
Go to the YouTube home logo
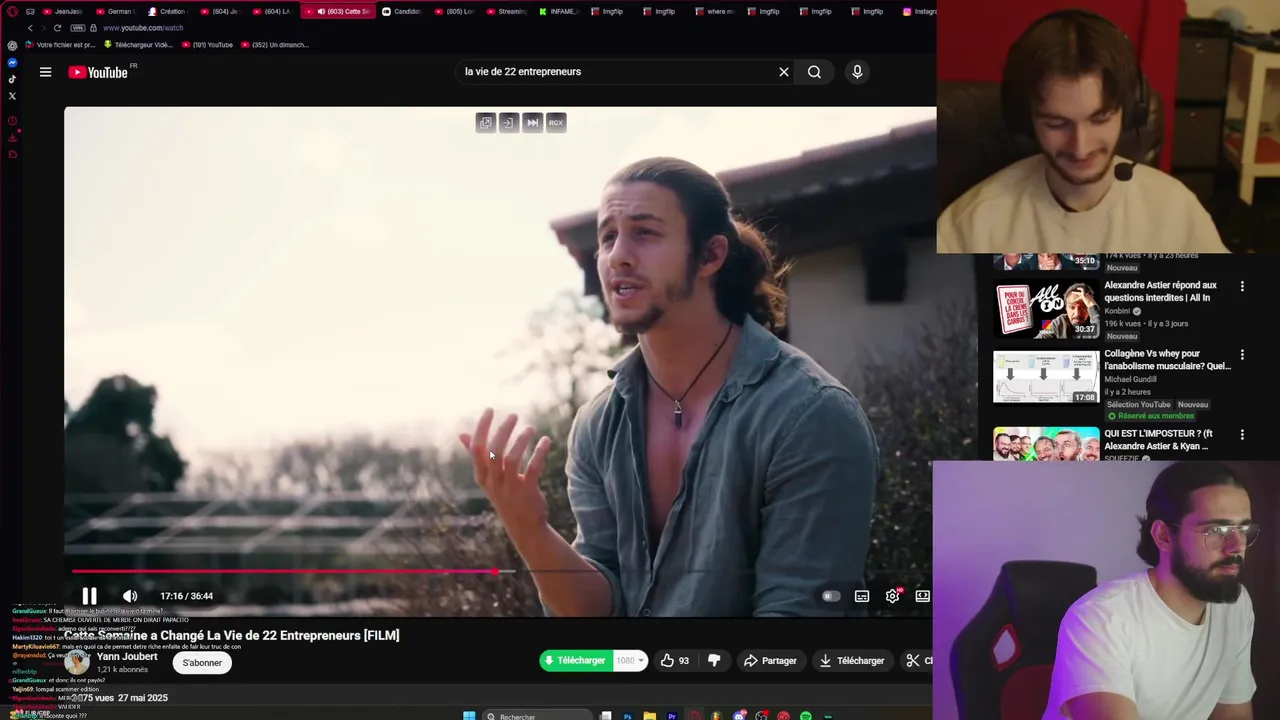click(x=98, y=72)
